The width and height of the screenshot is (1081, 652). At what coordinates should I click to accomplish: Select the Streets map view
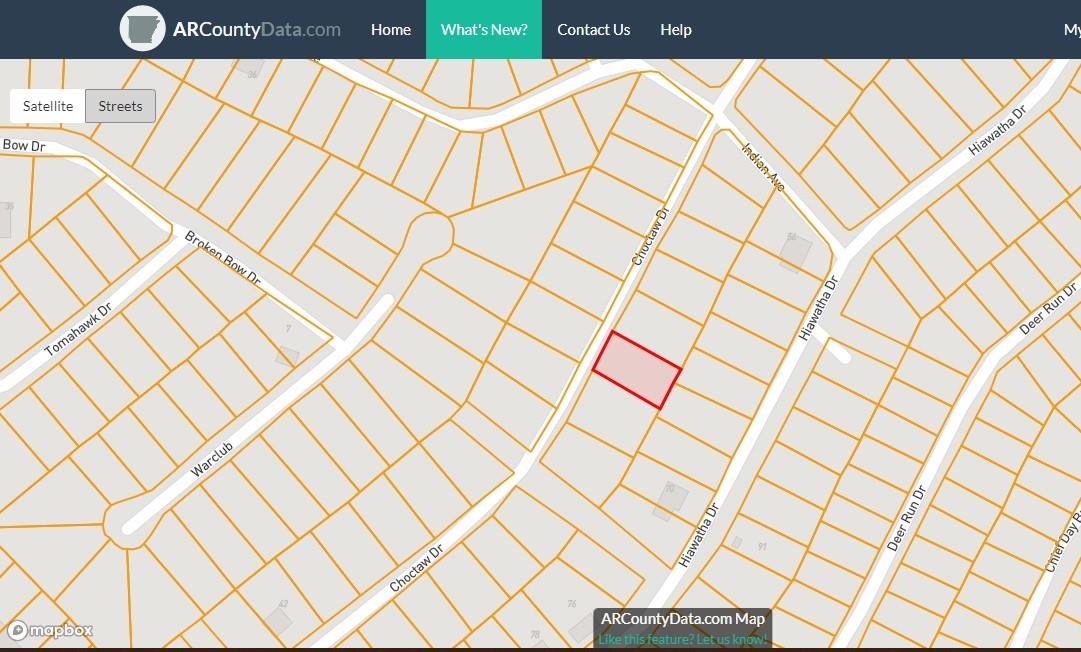point(120,106)
